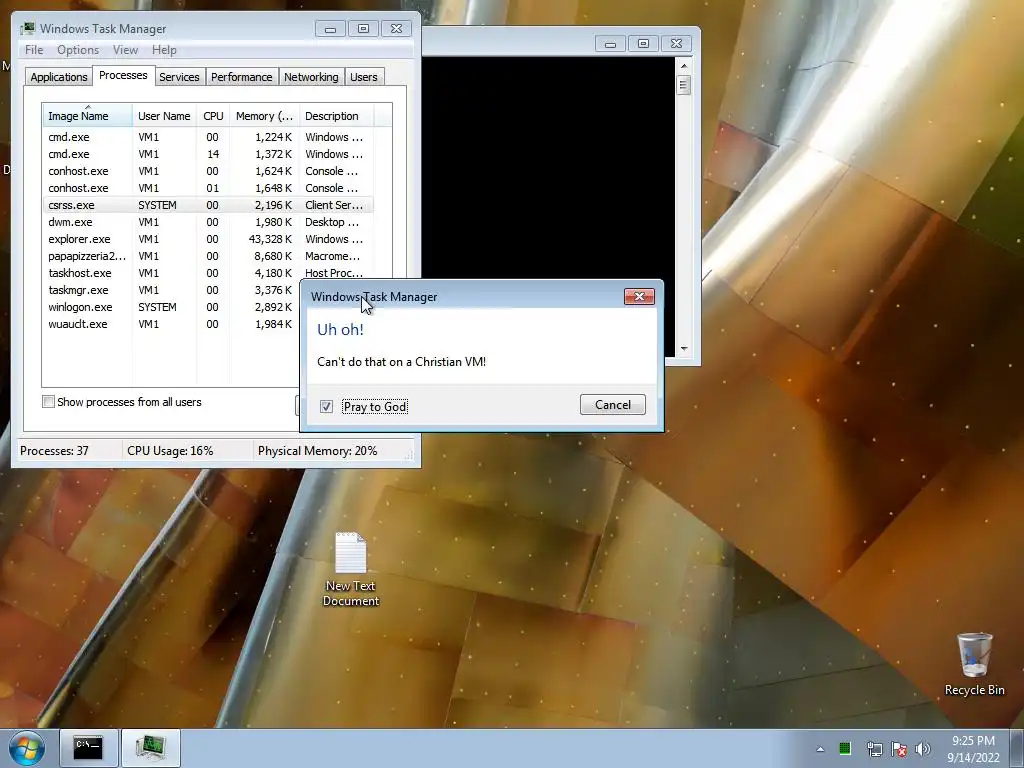Click the Command Prompt taskbar button
This screenshot has height=768, width=1024.
click(88, 748)
